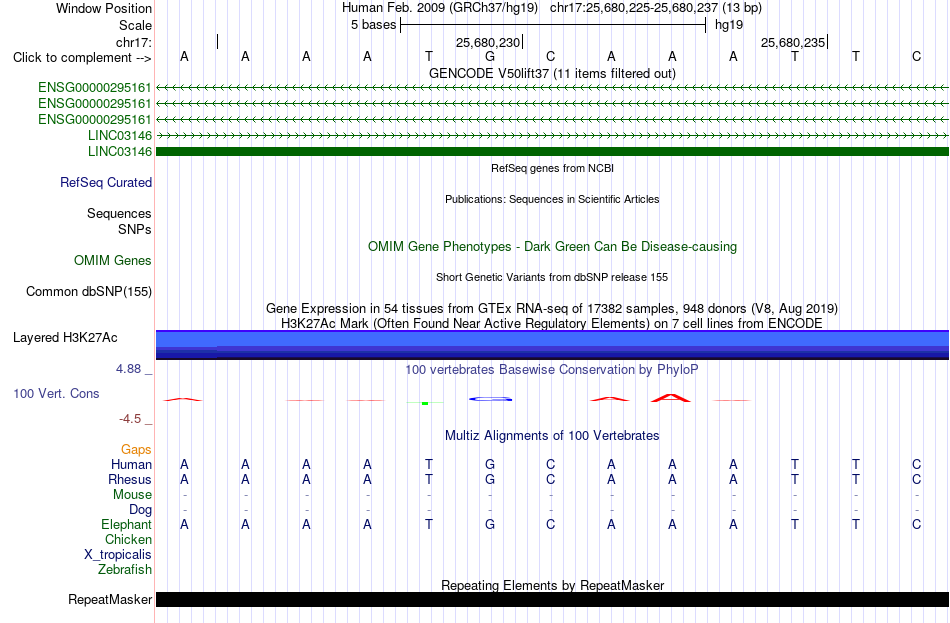Click 'Short Genetic Variants from dbSNP' title
950x623 pixels.
(x=552, y=277)
